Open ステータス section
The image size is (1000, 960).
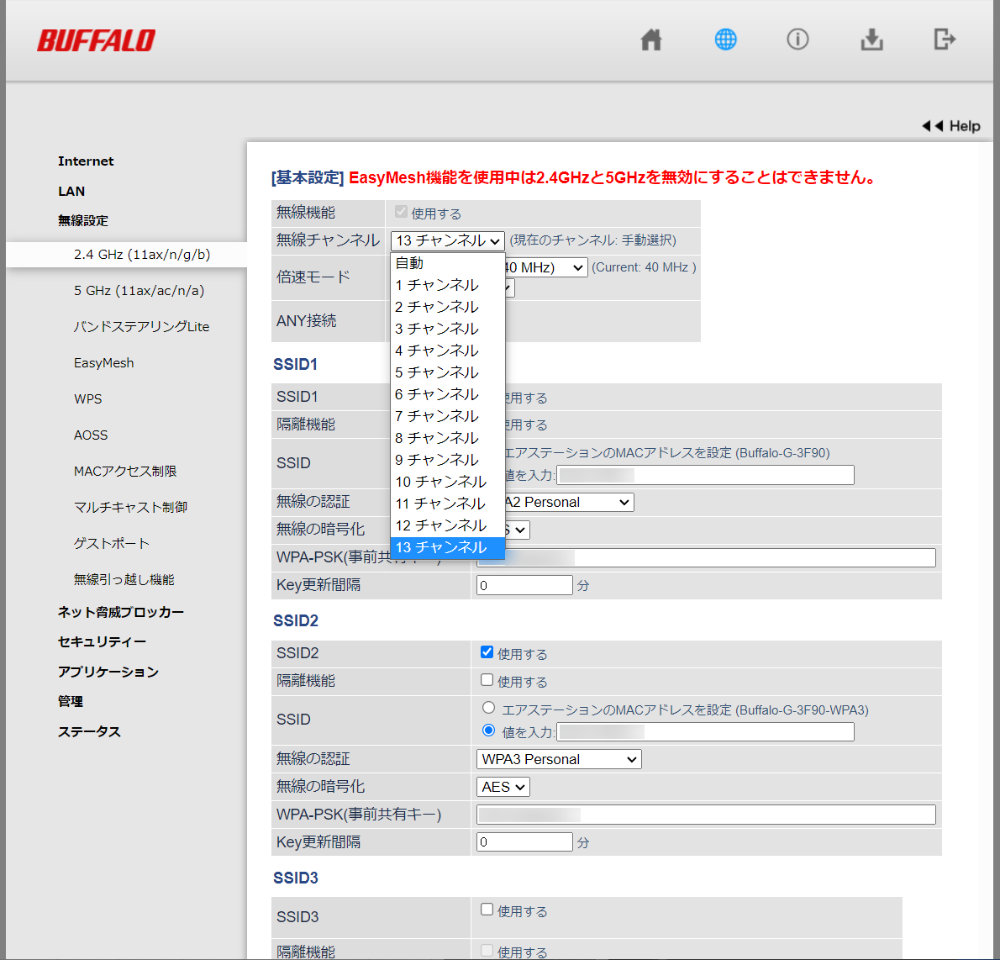point(89,732)
